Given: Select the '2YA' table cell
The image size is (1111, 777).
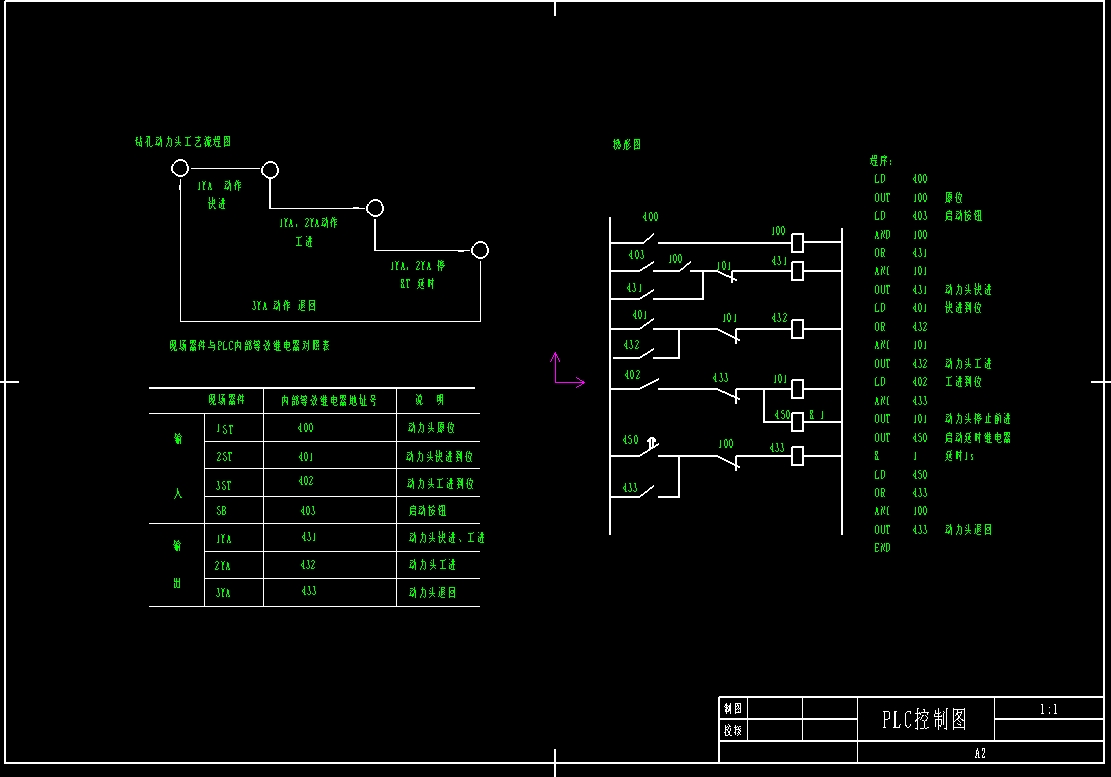Looking at the screenshot, I should coord(222,566).
